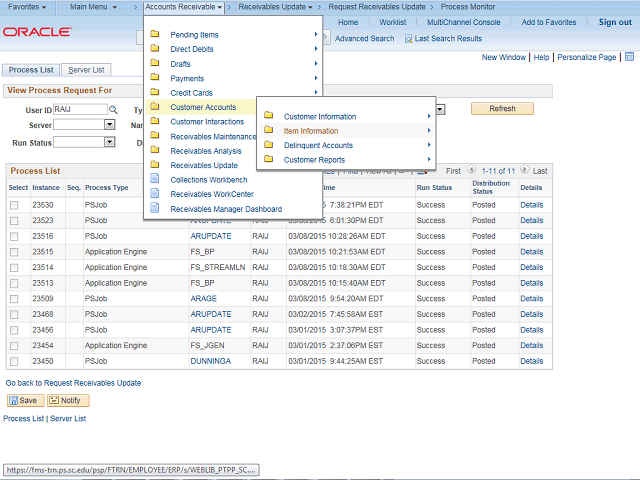
Task: Open the Run Status dropdown
Action: click(109, 142)
